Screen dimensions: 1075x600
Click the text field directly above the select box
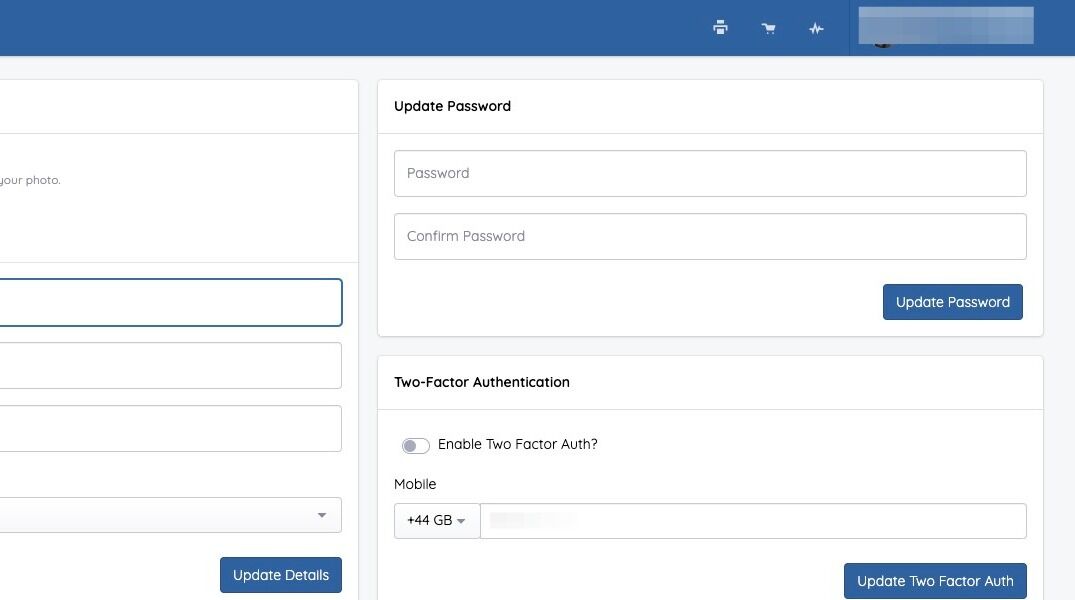(x=170, y=428)
